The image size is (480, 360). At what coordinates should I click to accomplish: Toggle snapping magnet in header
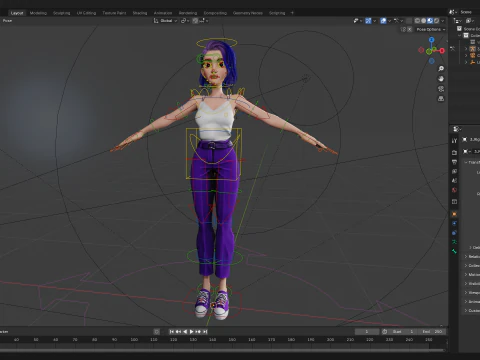click(195, 21)
